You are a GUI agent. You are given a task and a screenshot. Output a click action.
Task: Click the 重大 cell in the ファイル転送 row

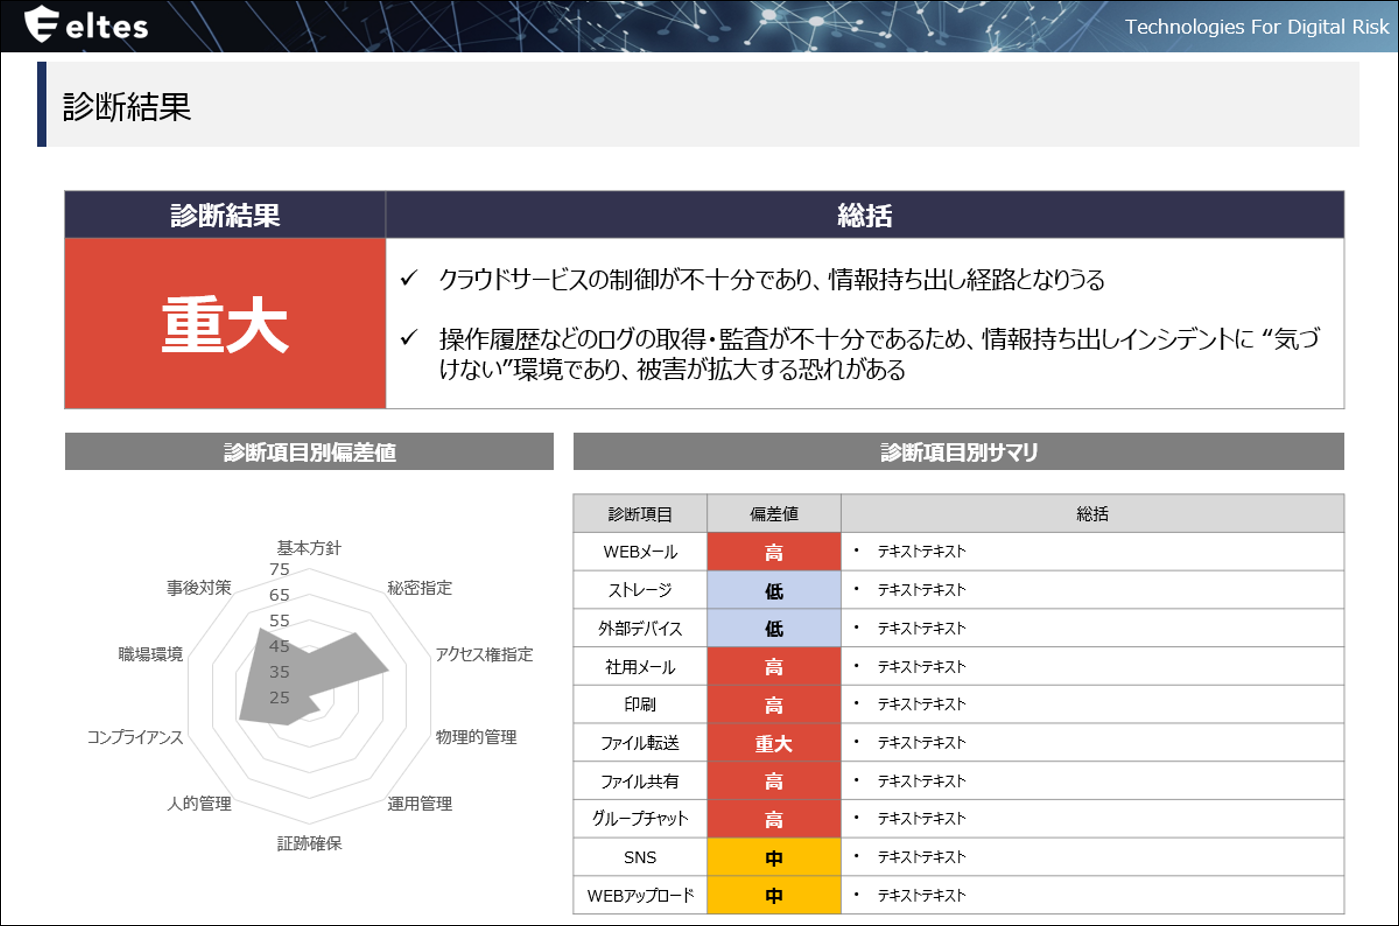(773, 743)
